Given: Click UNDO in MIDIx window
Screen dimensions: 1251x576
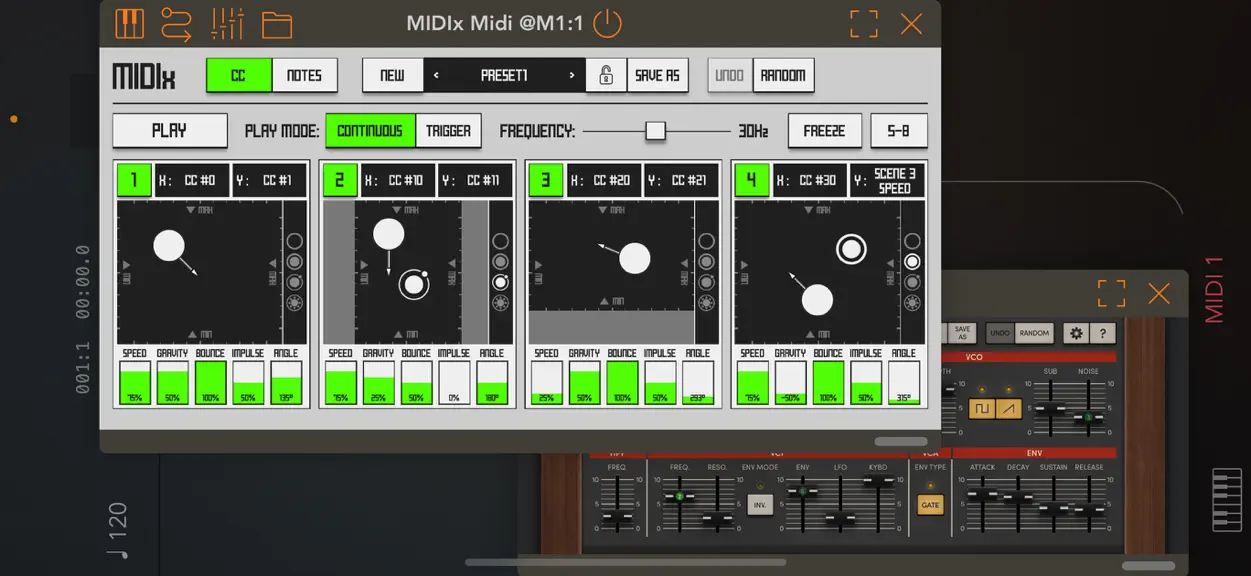Looking at the screenshot, I should pos(730,75).
